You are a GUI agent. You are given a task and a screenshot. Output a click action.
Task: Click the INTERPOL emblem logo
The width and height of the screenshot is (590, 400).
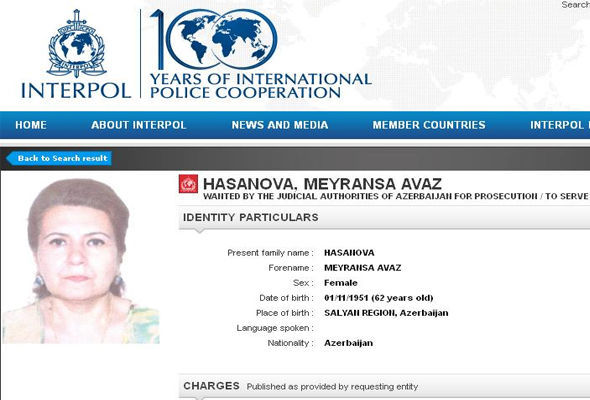pyautogui.click(x=77, y=43)
